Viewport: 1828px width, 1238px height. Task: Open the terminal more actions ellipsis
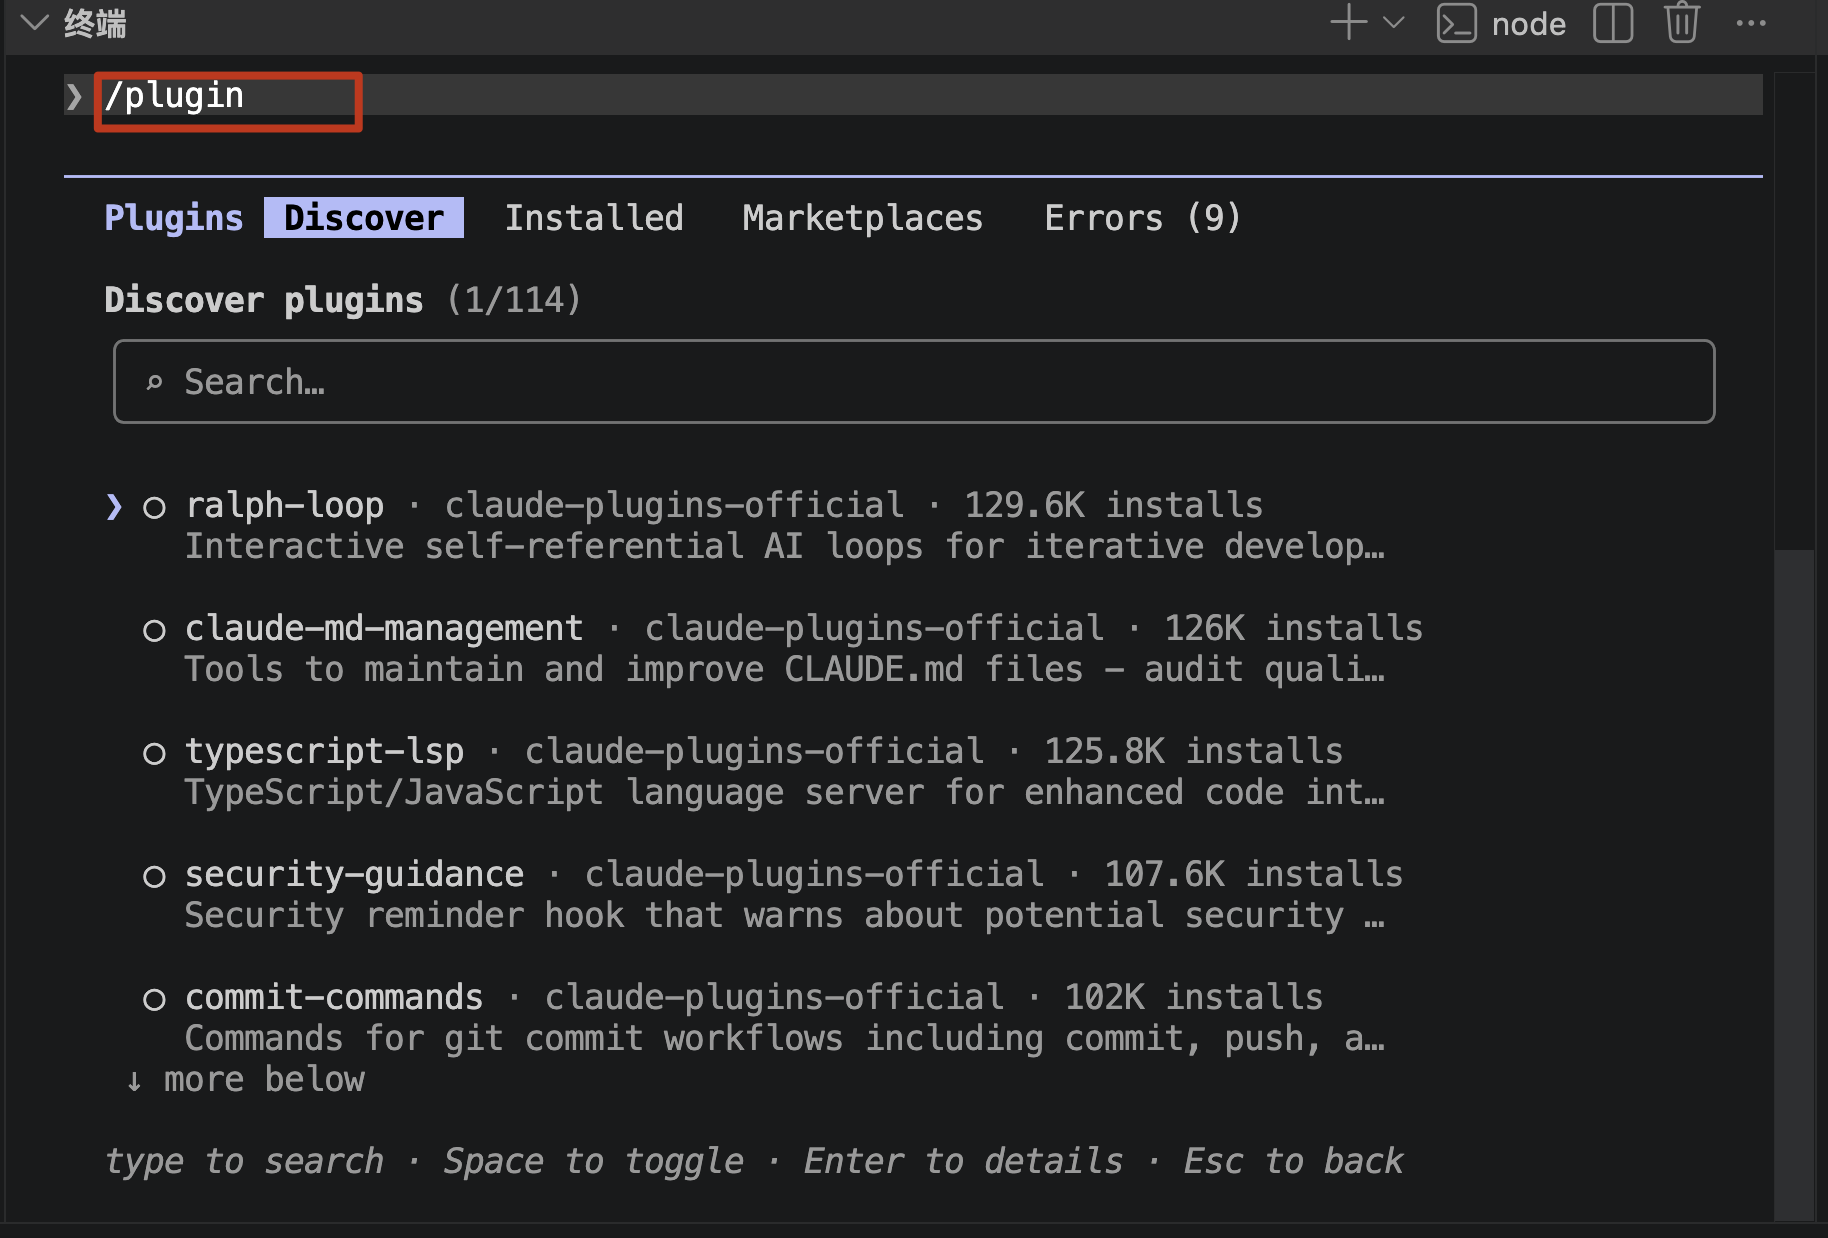click(1751, 23)
